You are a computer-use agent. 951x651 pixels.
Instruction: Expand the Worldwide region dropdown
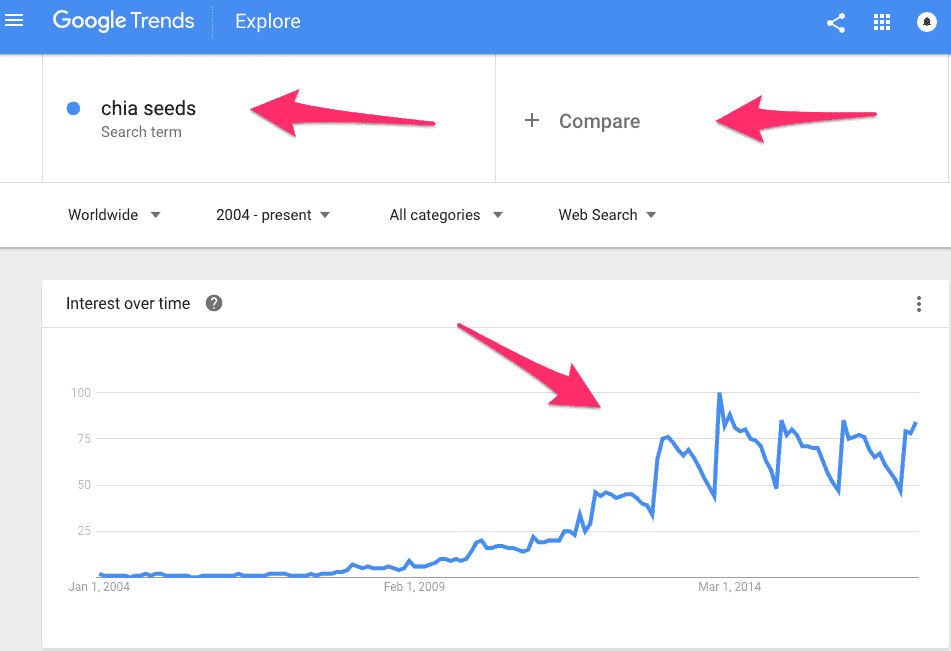coord(113,215)
